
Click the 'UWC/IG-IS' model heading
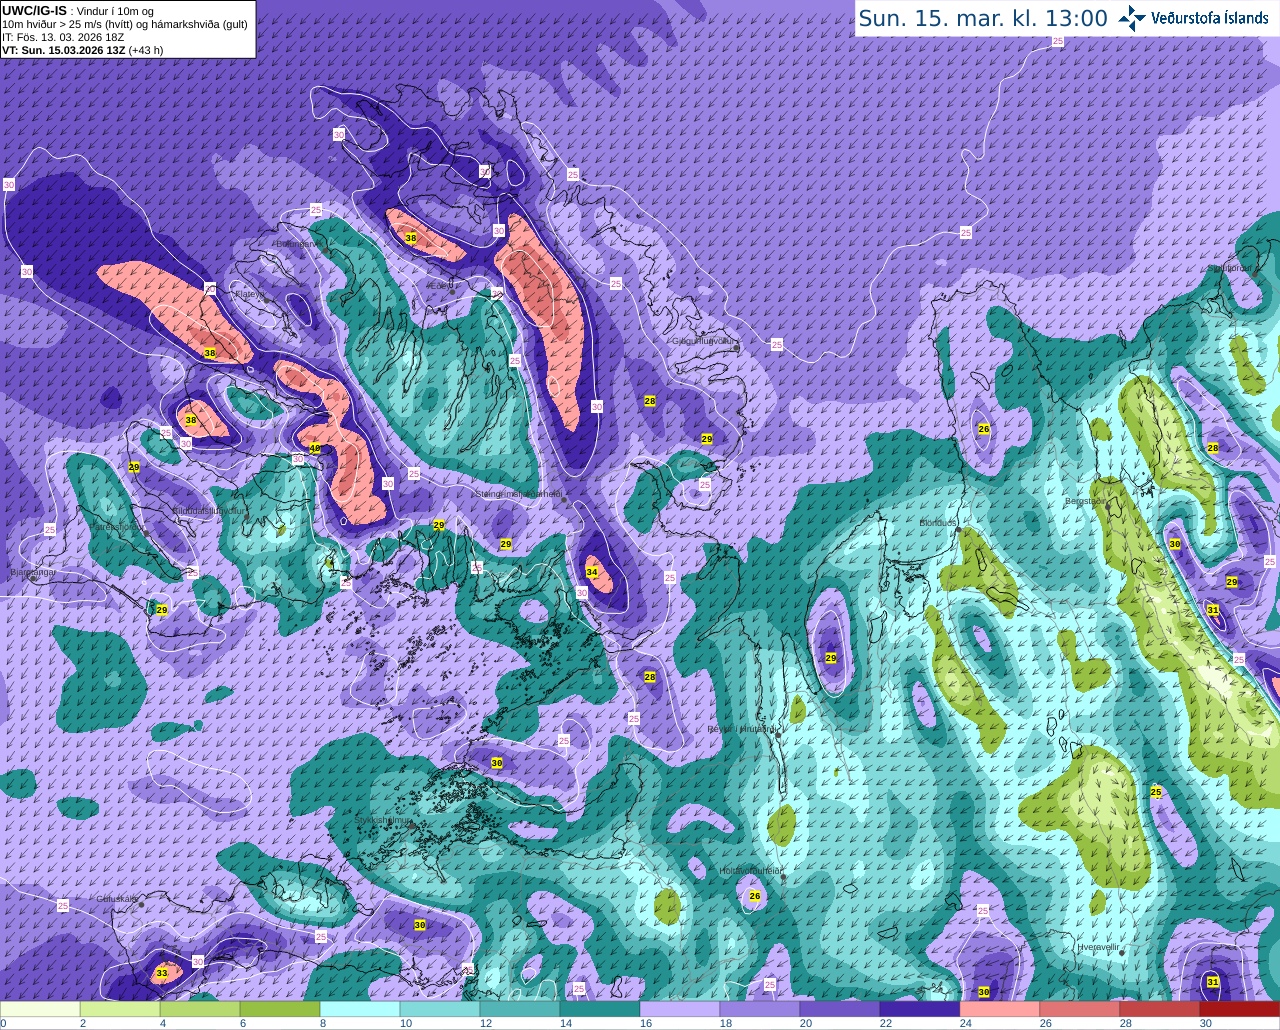point(34,11)
